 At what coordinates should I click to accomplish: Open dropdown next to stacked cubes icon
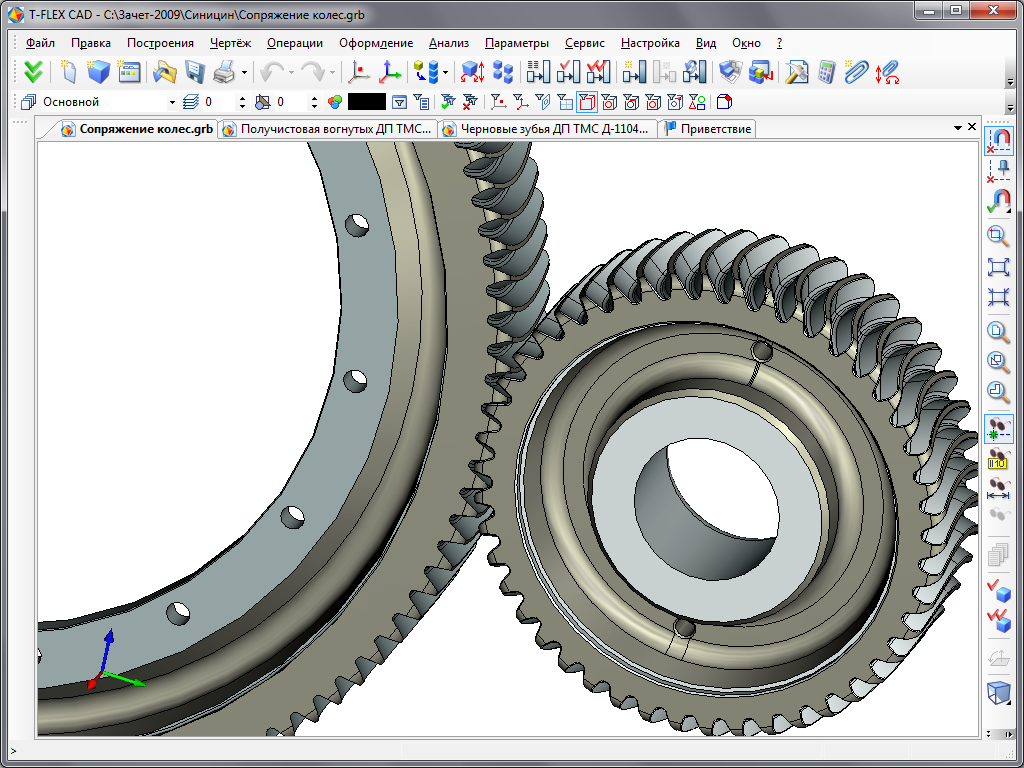point(445,72)
